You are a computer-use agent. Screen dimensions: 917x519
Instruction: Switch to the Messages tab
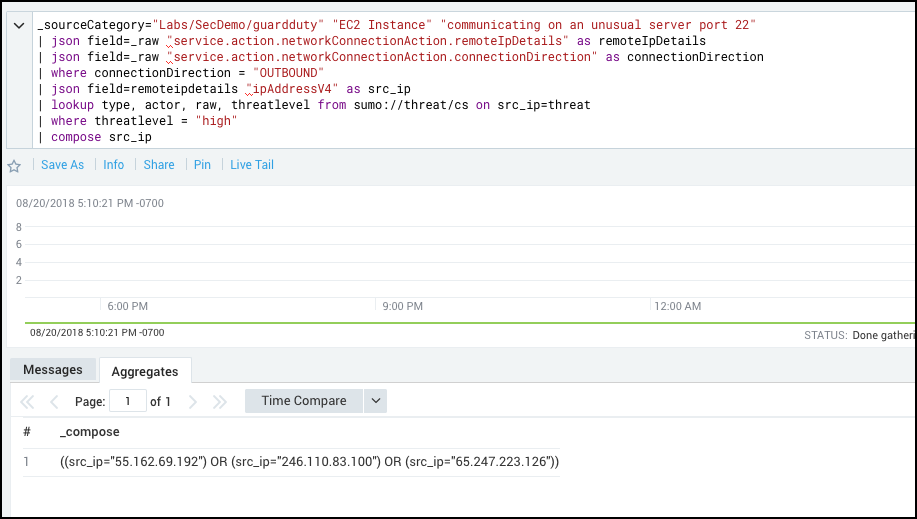53,370
